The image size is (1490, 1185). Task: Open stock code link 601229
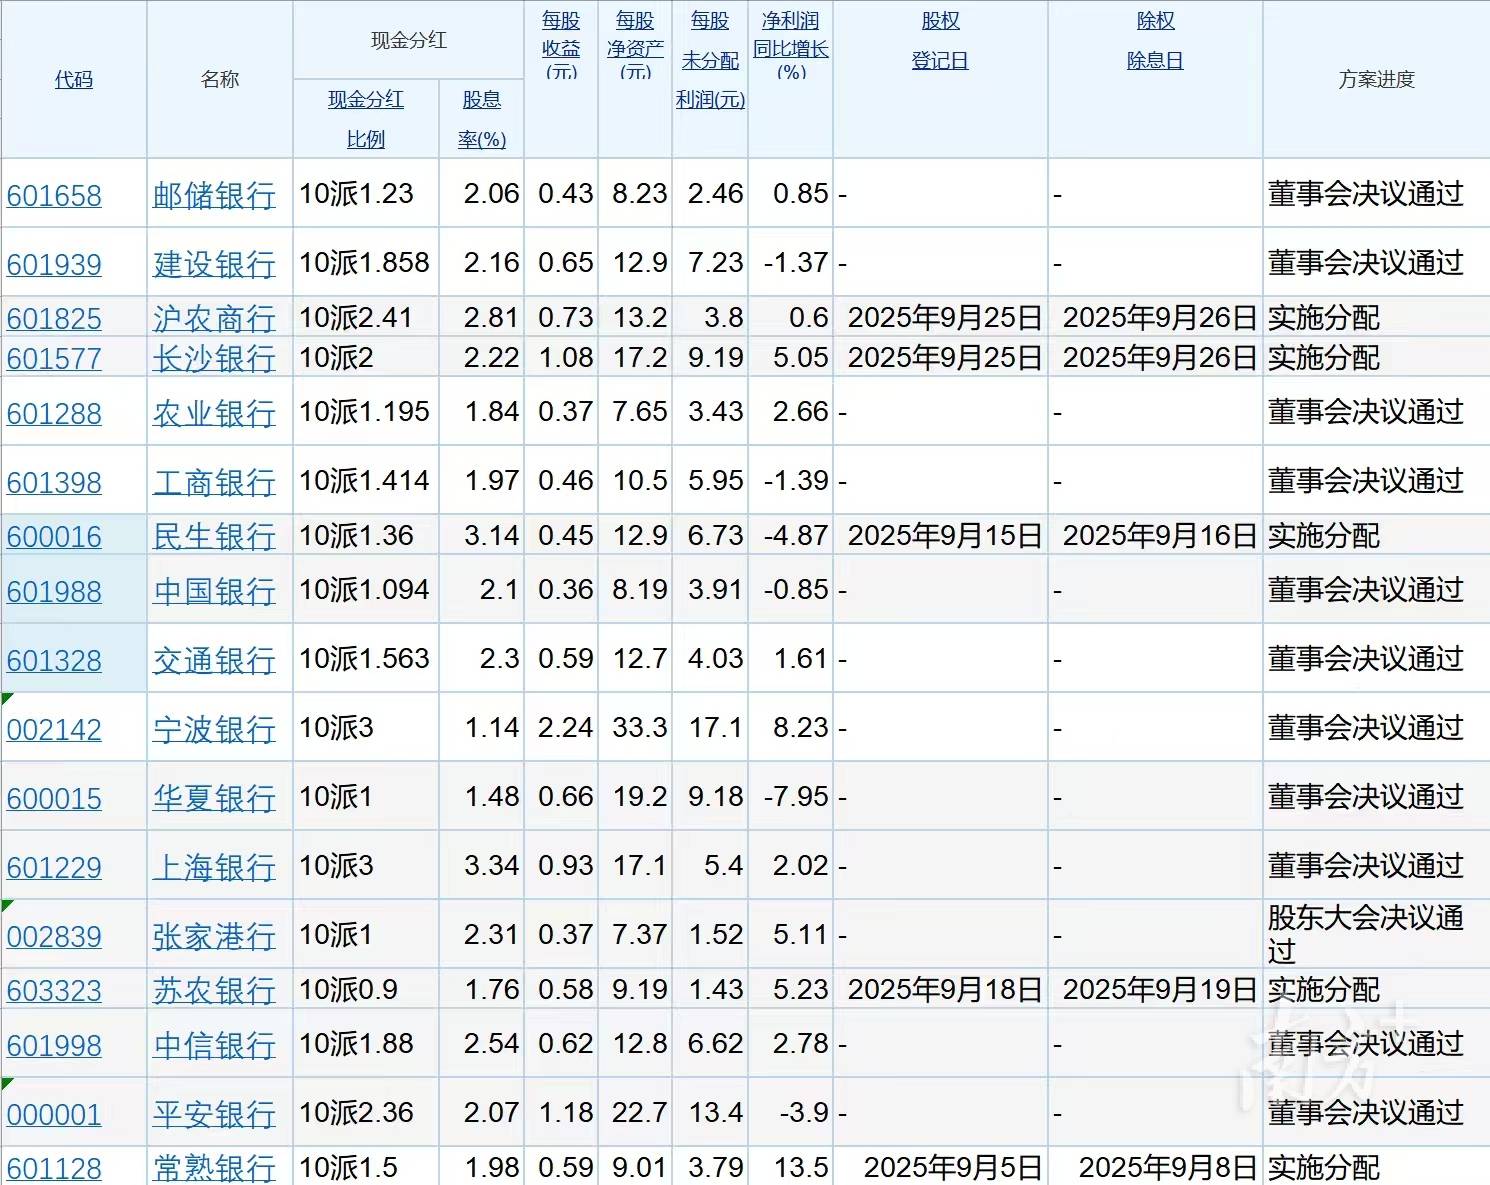coord(54,867)
